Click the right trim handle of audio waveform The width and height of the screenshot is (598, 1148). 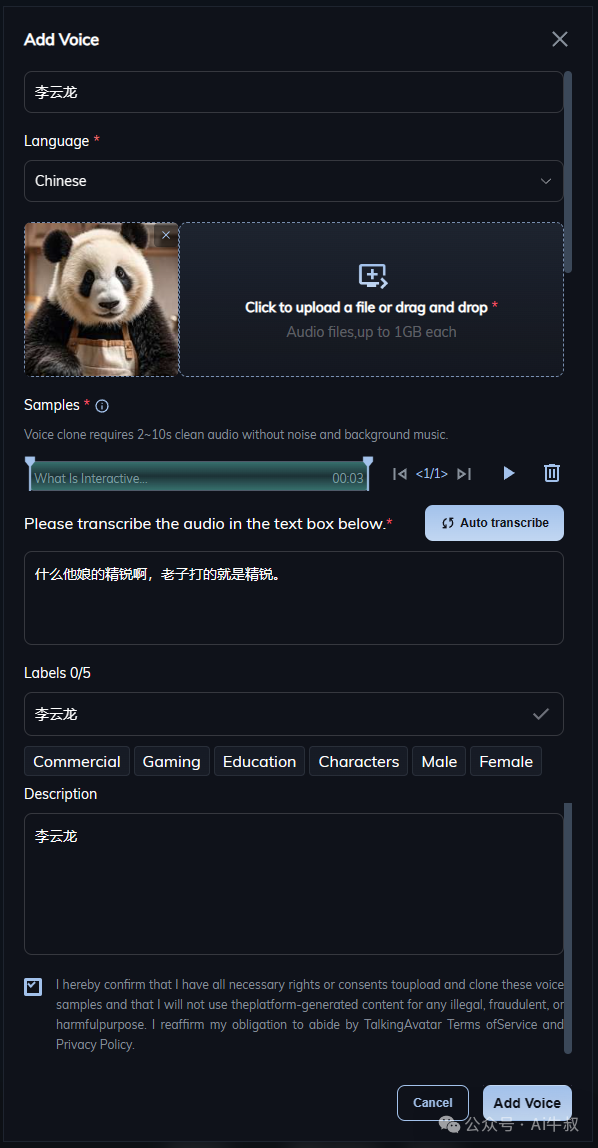368,462
